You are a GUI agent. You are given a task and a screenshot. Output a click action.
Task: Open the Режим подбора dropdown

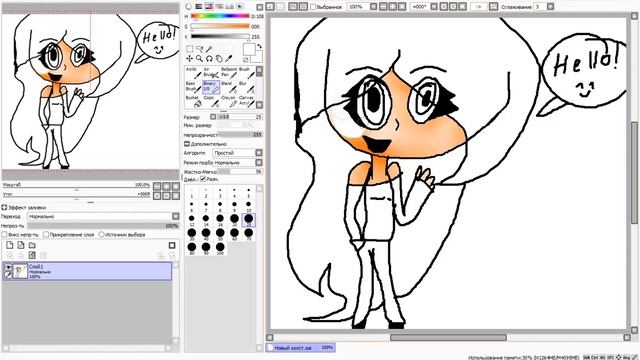coord(259,162)
